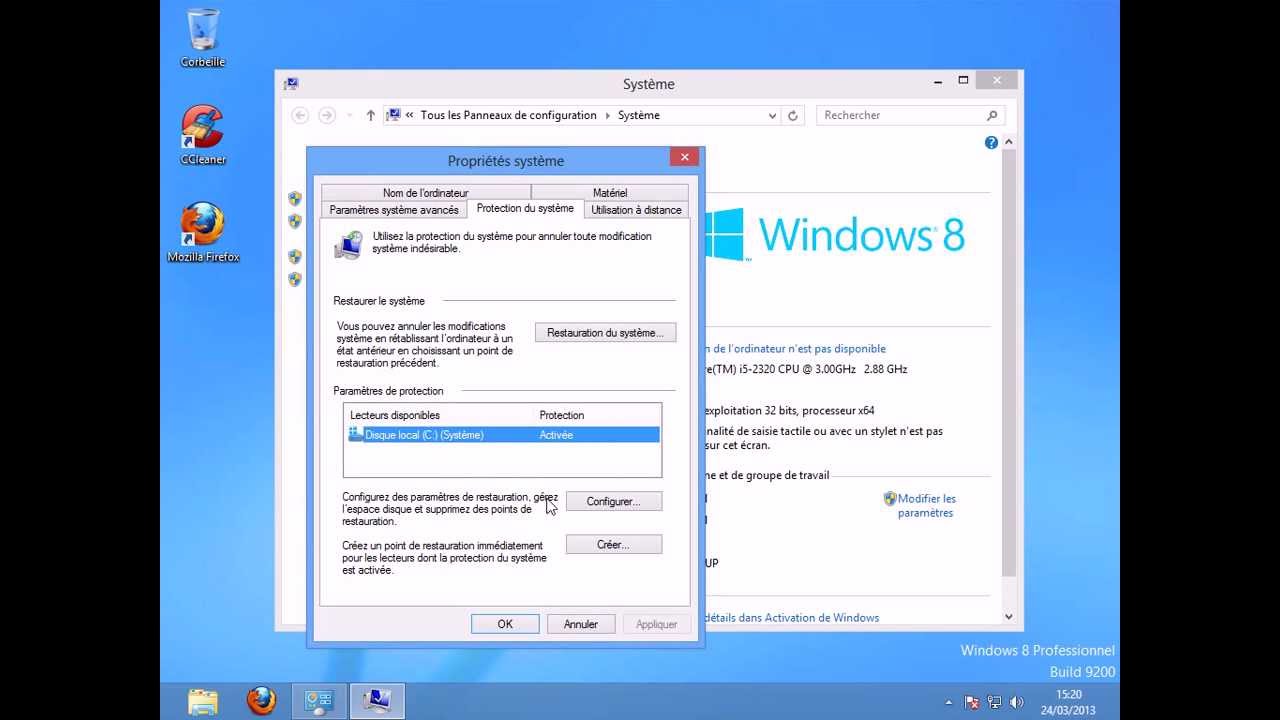The width and height of the screenshot is (1280, 720).
Task: Open File Explorer from the taskbar
Action: click(203, 701)
